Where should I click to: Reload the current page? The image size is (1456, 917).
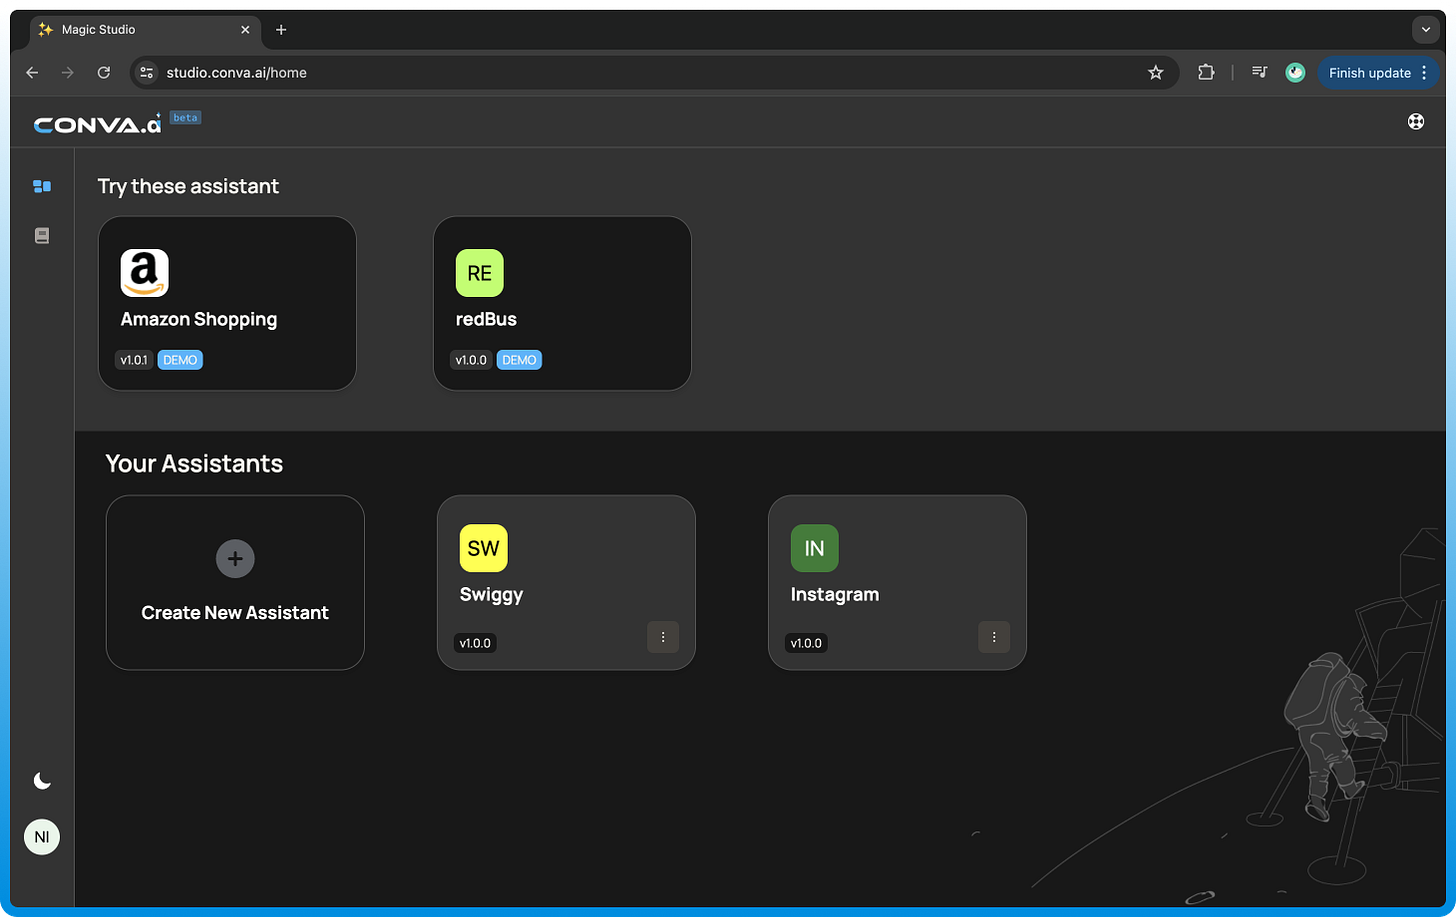click(104, 73)
